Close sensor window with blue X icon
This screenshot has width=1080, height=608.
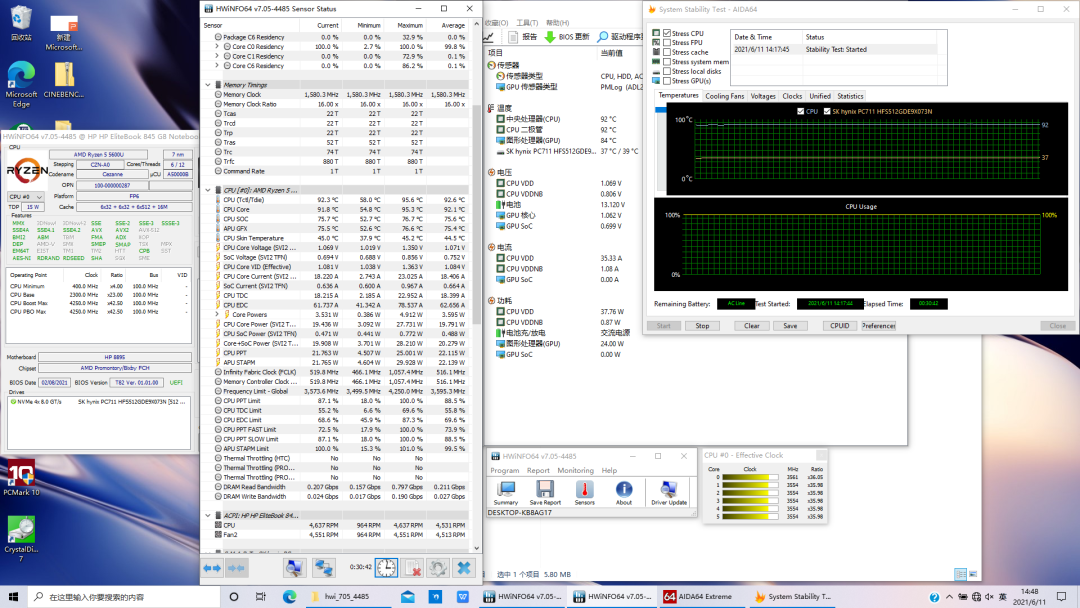pos(464,567)
